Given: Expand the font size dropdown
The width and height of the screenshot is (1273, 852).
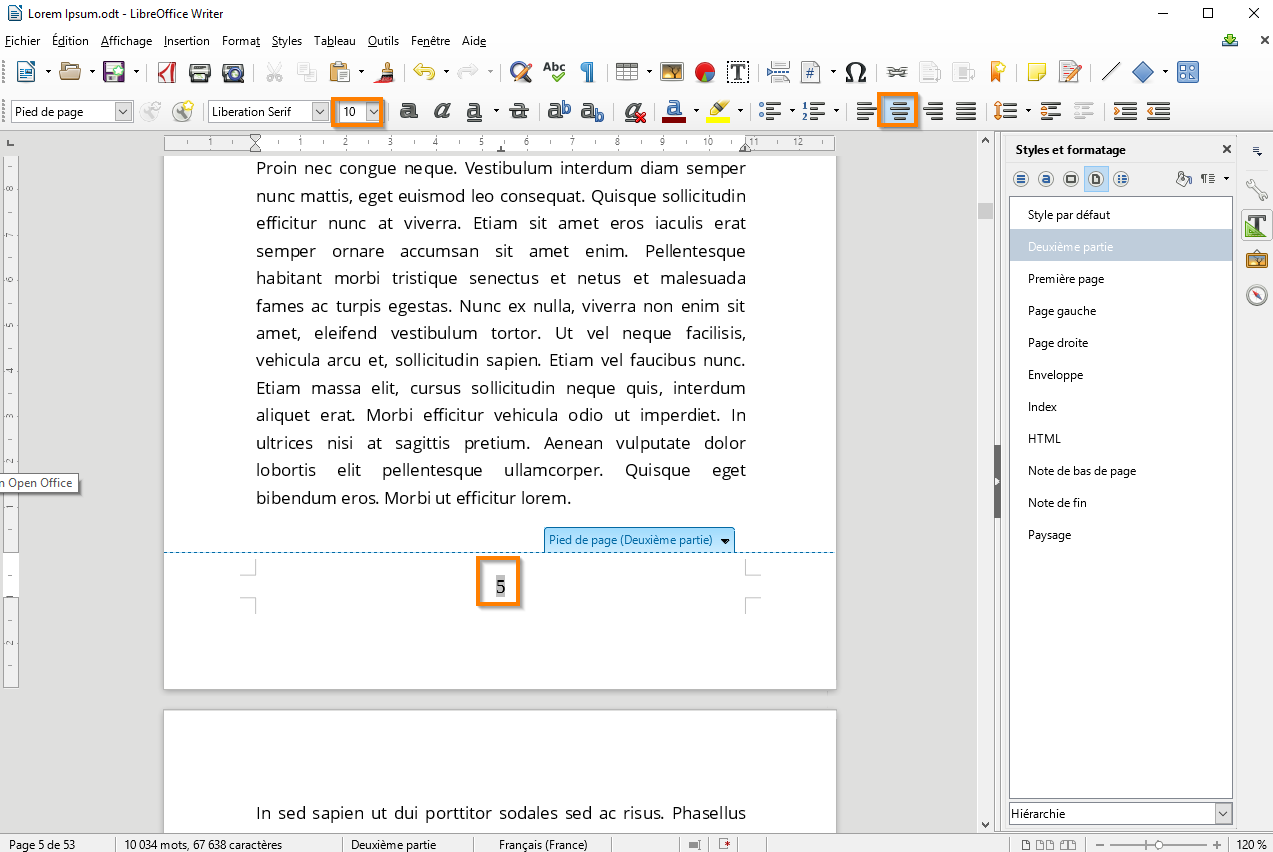Looking at the screenshot, I should pos(373,111).
